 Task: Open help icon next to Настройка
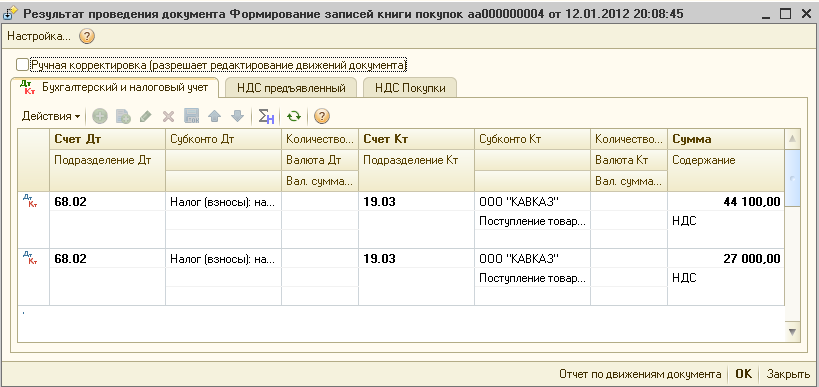coord(87,37)
